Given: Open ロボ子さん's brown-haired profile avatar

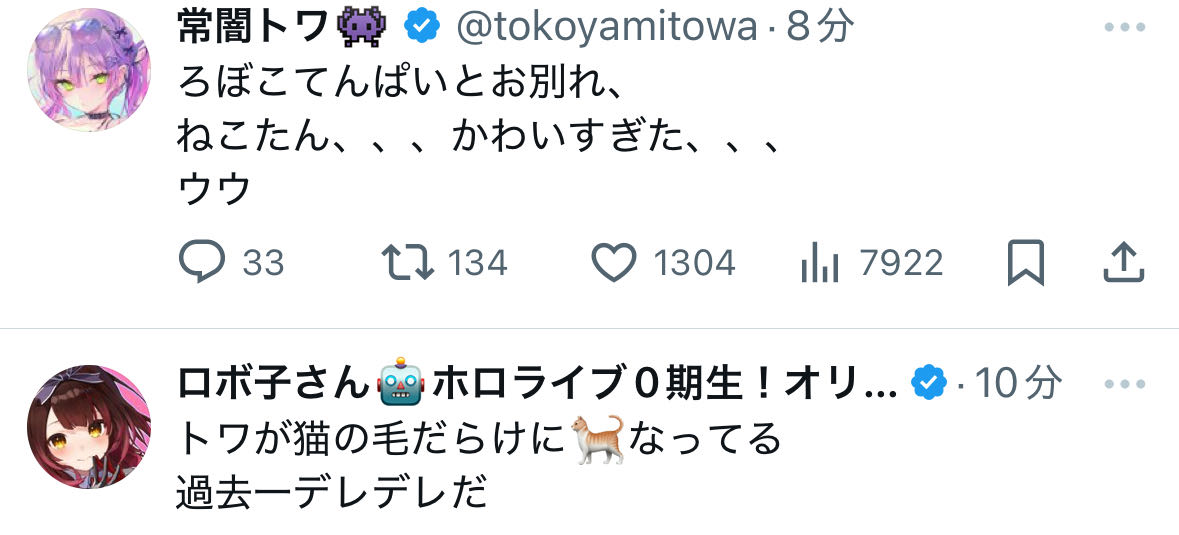Looking at the screenshot, I should coord(89,427).
